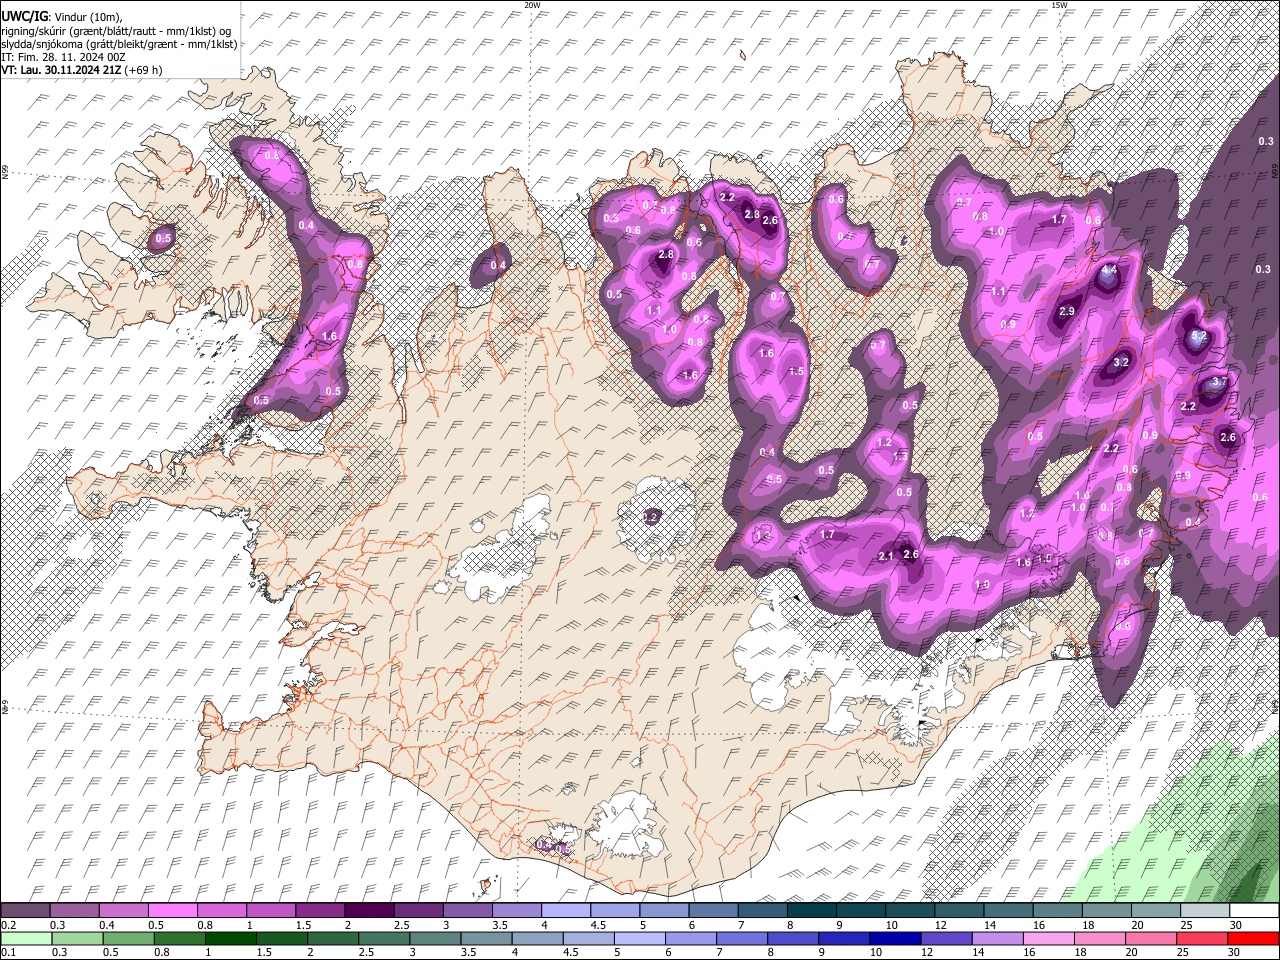Viewport: 1280px width, 960px height.
Task: Click the 2.9 precipitation value on the map
Action: click(x=1066, y=312)
